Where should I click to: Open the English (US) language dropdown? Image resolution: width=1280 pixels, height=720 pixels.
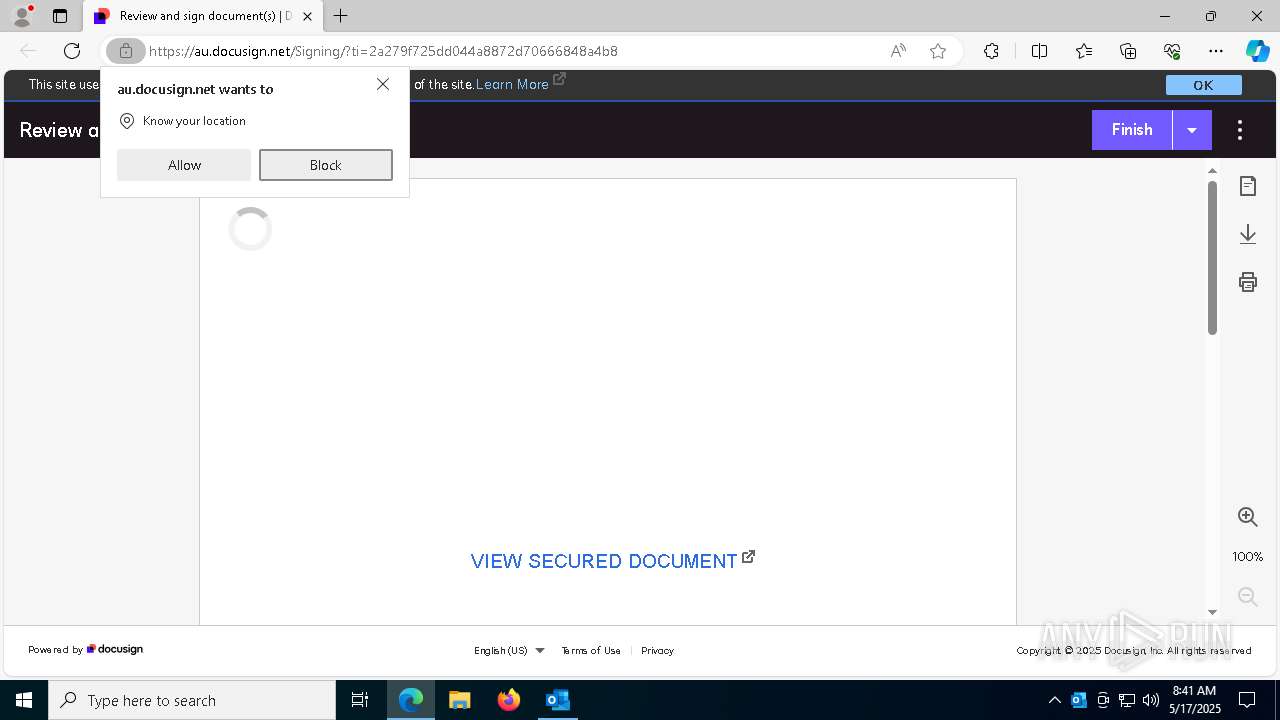[509, 650]
